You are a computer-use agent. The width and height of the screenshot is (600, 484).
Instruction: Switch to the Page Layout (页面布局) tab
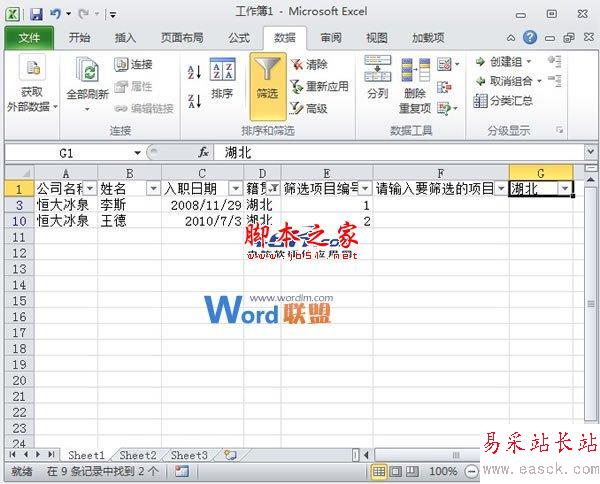[x=182, y=38]
